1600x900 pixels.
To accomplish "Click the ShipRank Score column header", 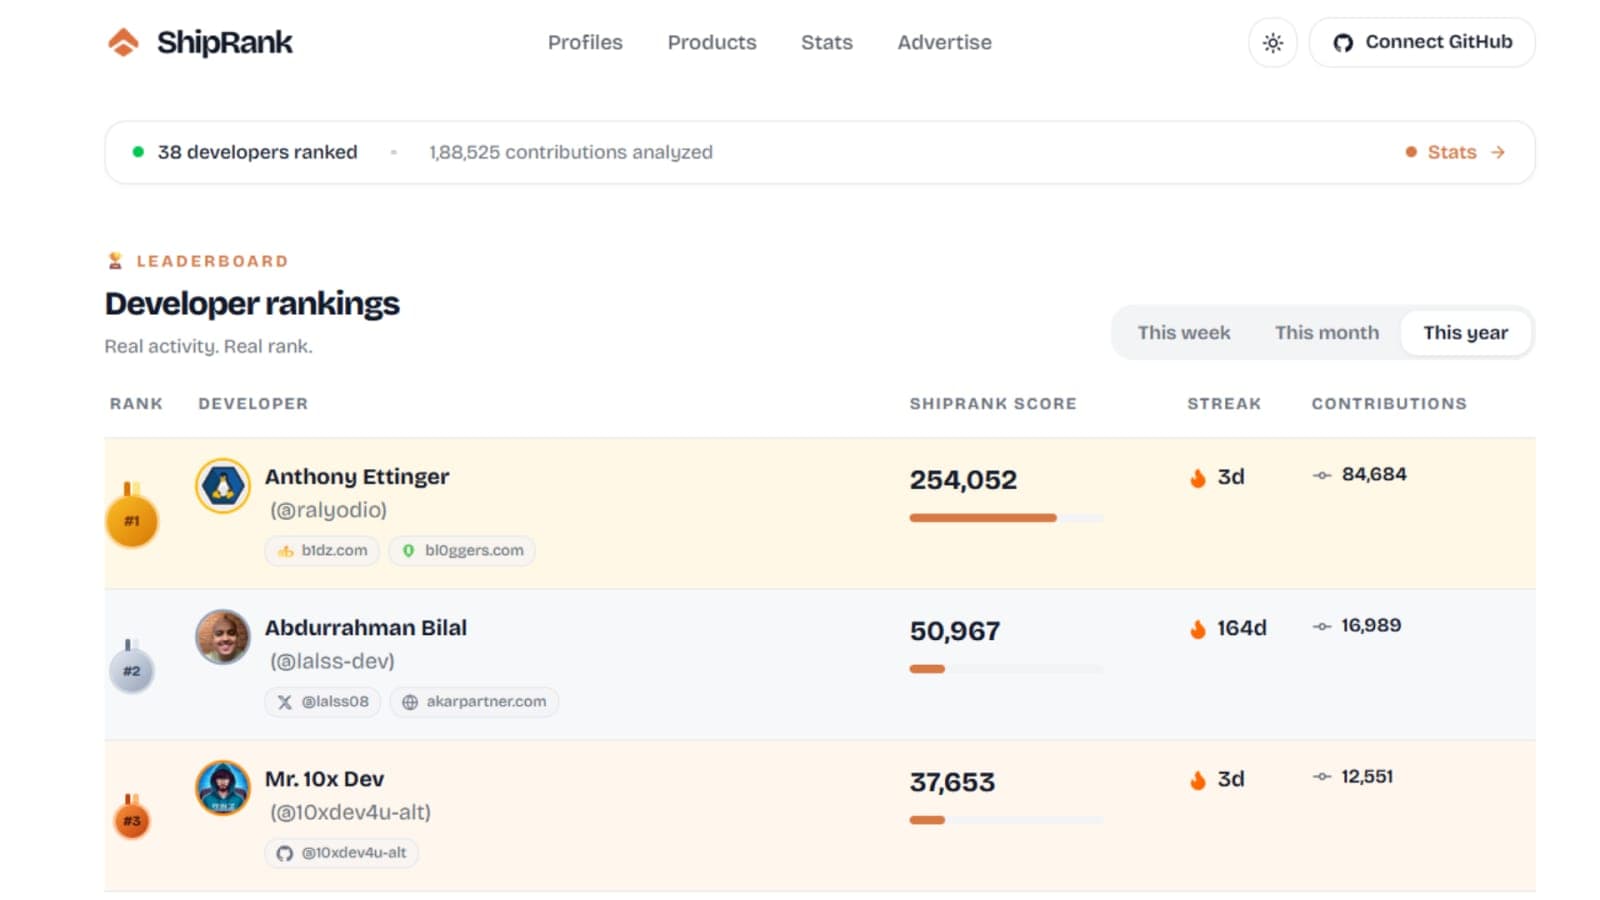I will coord(993,403).
